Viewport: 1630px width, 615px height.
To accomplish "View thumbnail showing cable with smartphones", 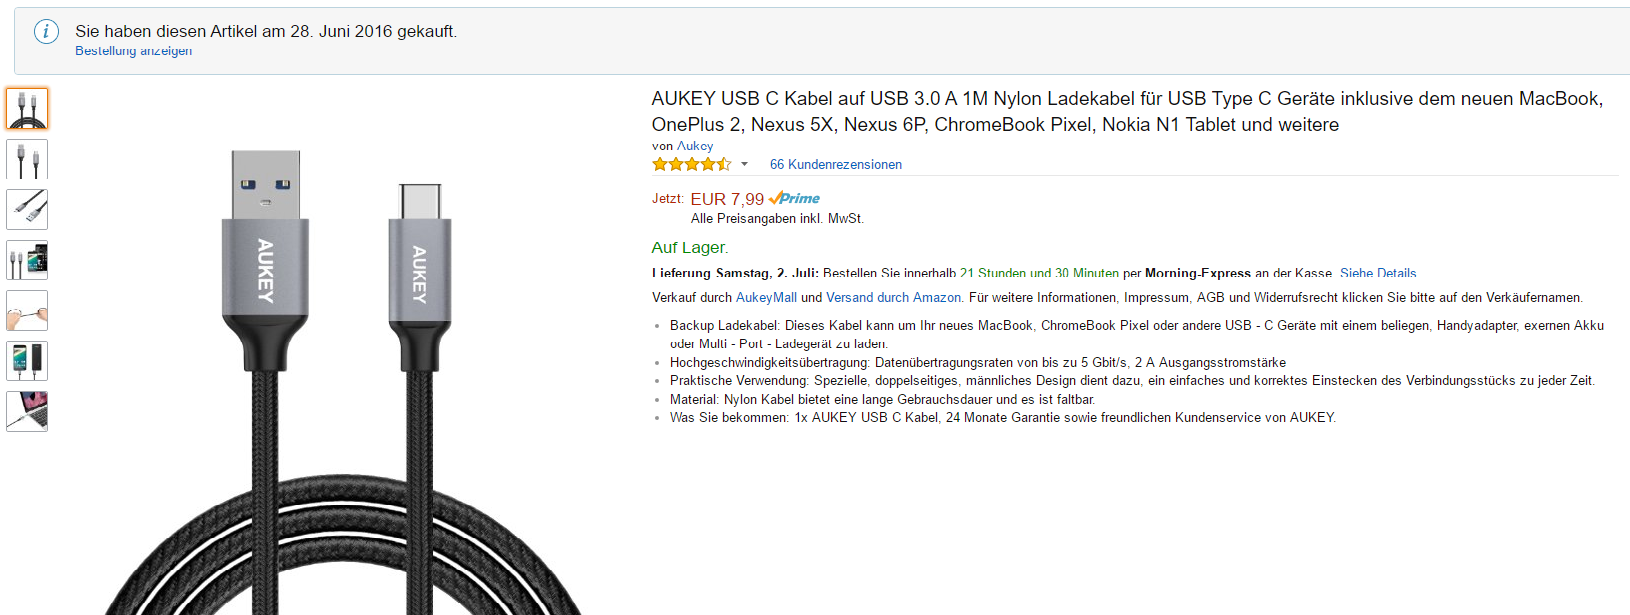I will pyautogui.click(x=27, y=260).
